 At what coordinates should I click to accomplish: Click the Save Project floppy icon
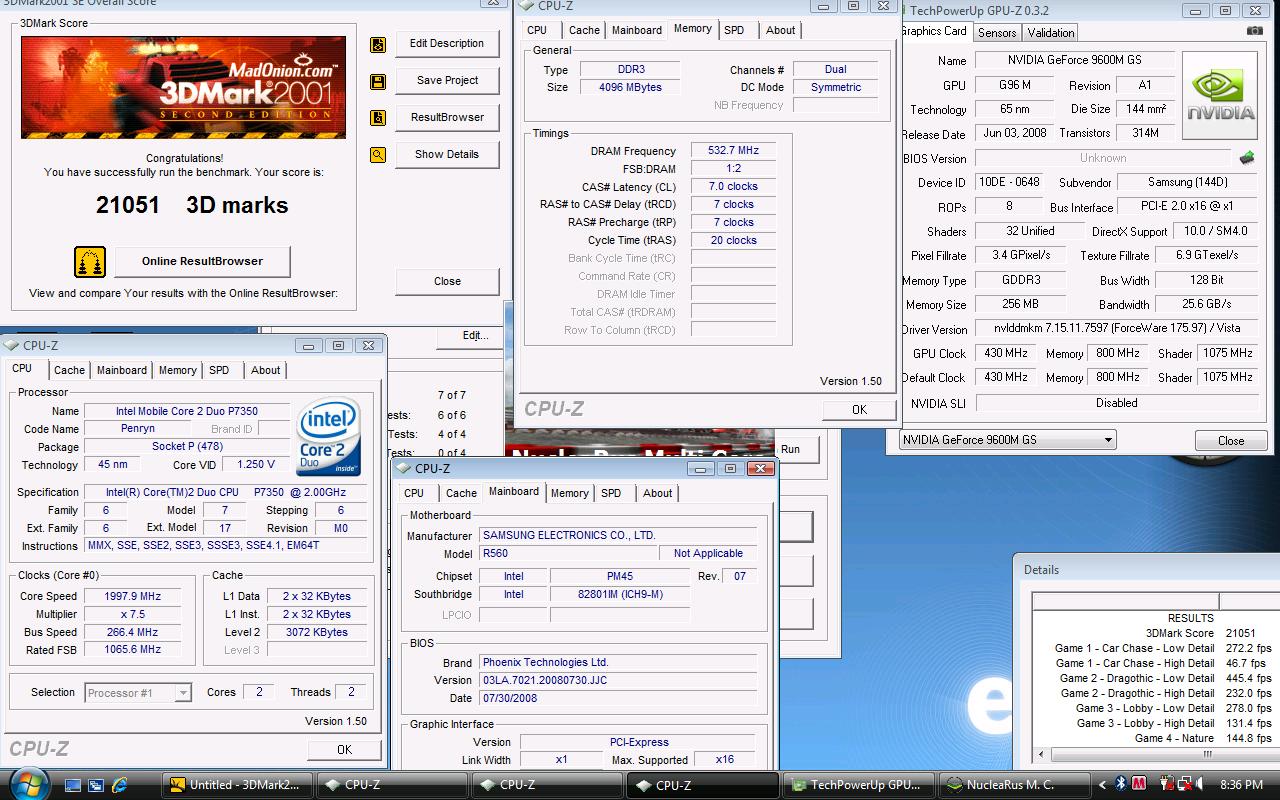pos(378,81)
